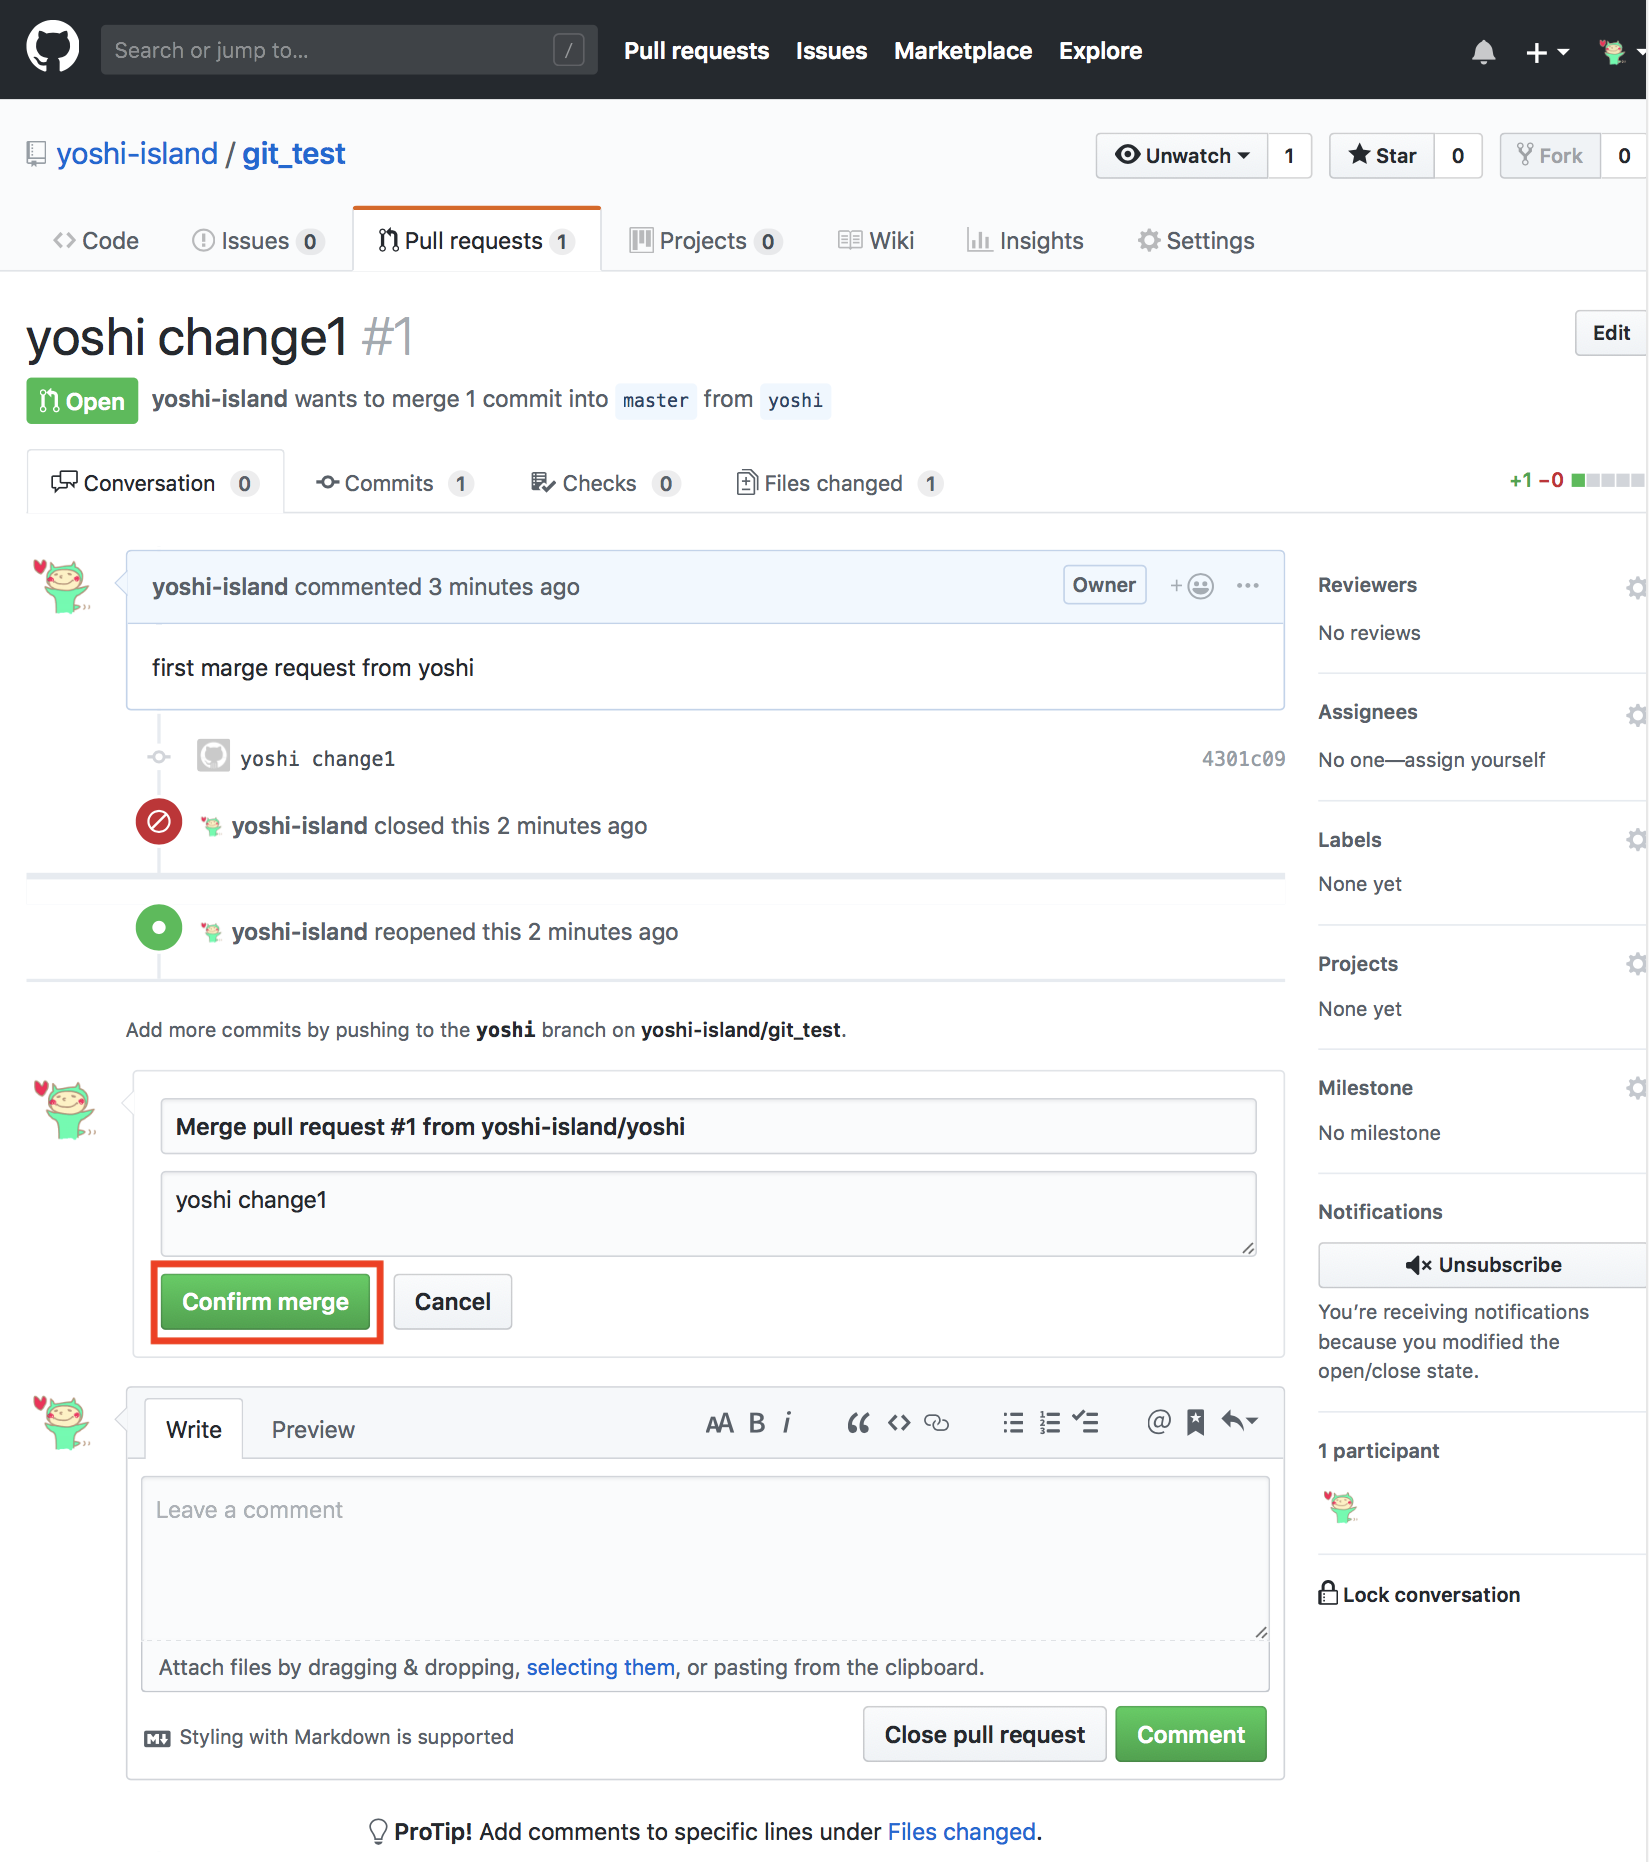This screenshot has width=1649, height=1862.
Task: Star the git_test repository
Action: [x=1382, y=155]
